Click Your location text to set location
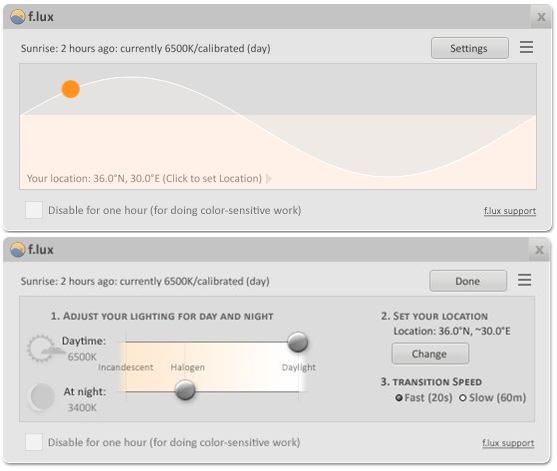The image size is (557, 471). tap(145, 178)
